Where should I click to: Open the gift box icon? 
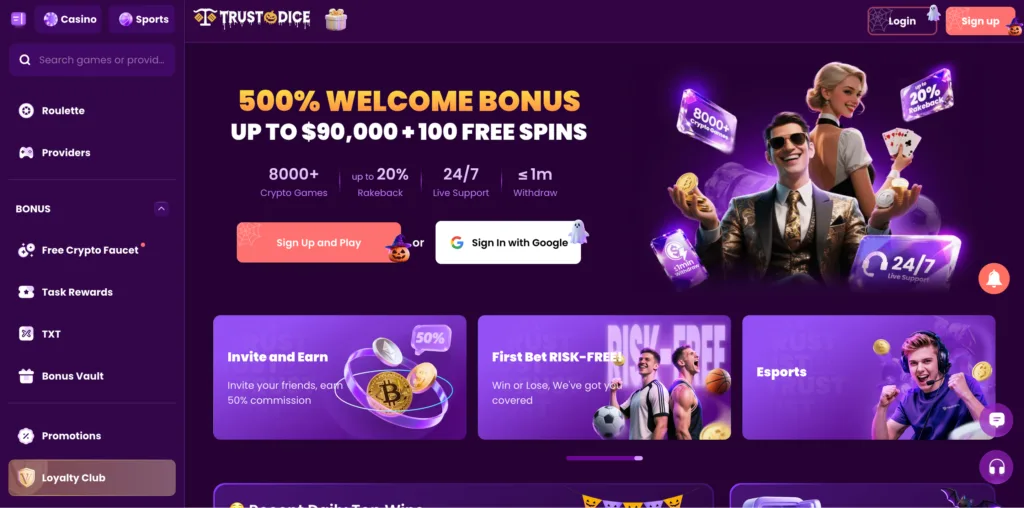(336, 20)
